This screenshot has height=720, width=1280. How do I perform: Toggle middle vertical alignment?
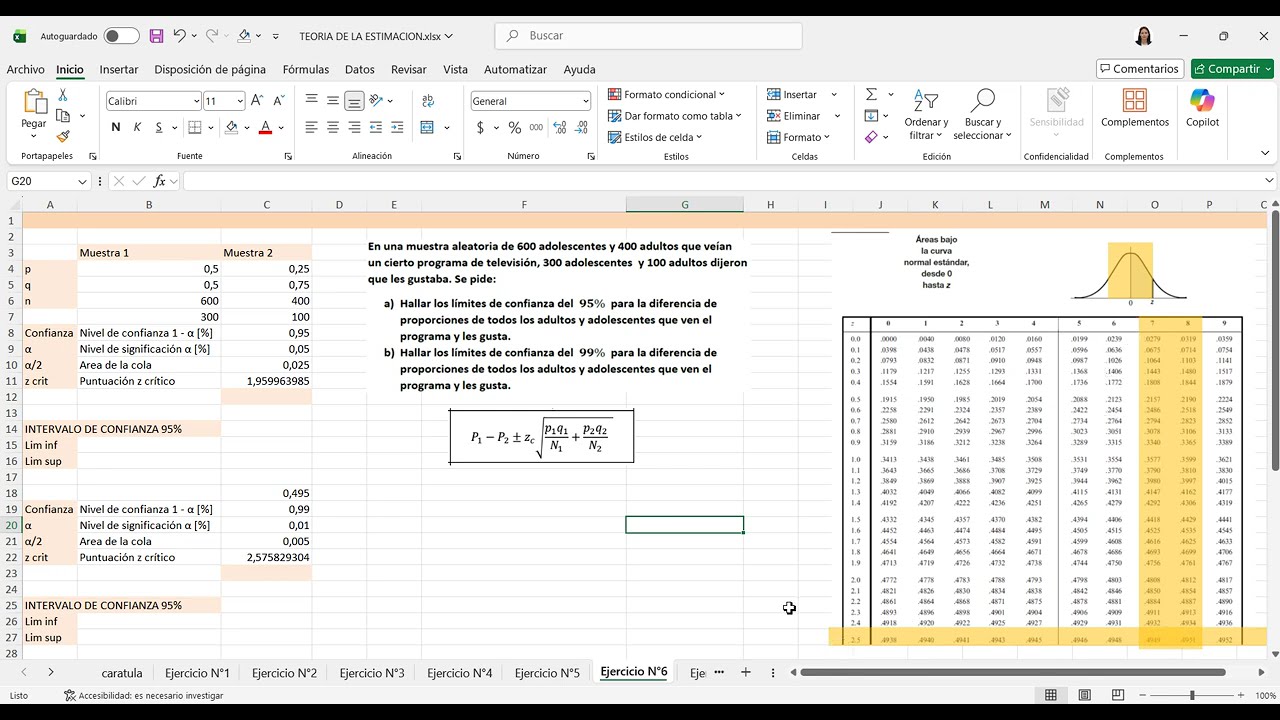333,100
